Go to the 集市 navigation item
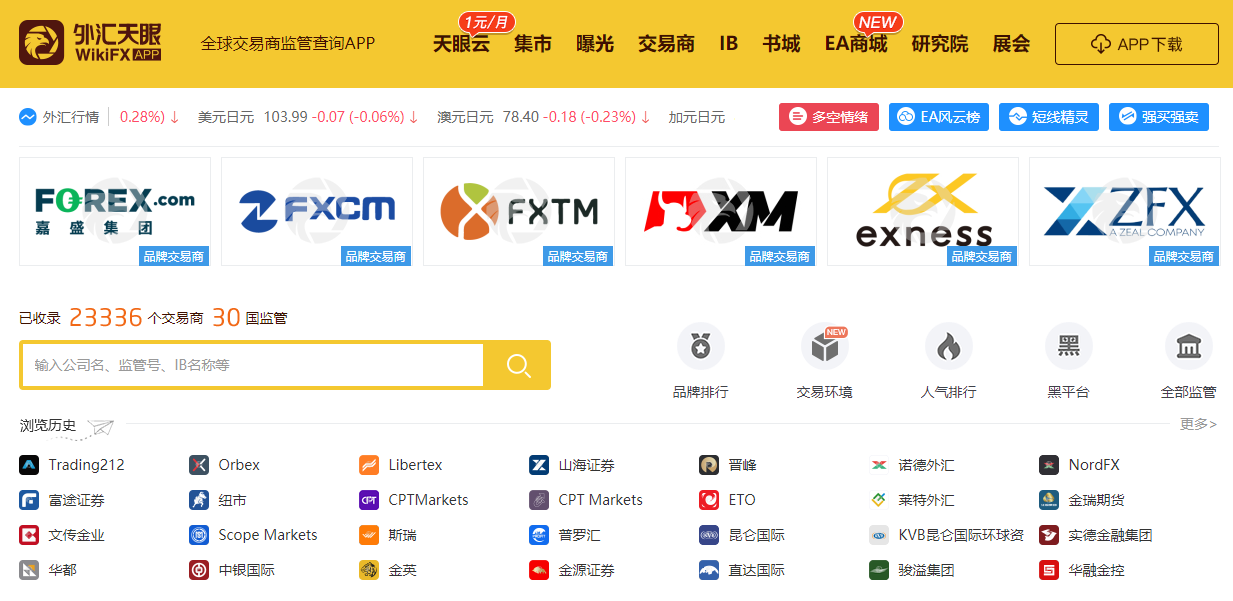Screen dimensions: 1233x601 (533, 44)
